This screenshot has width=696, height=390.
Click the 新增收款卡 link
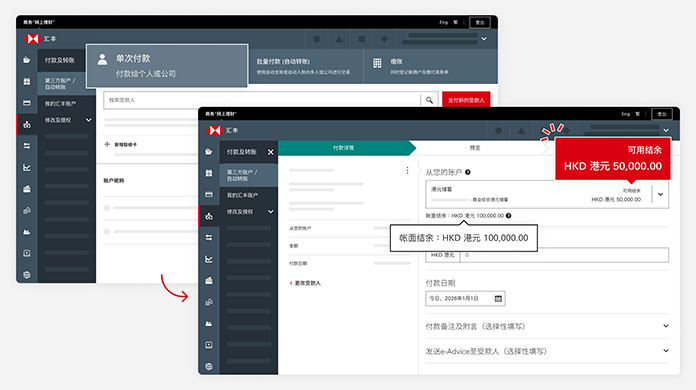point(126,145)
